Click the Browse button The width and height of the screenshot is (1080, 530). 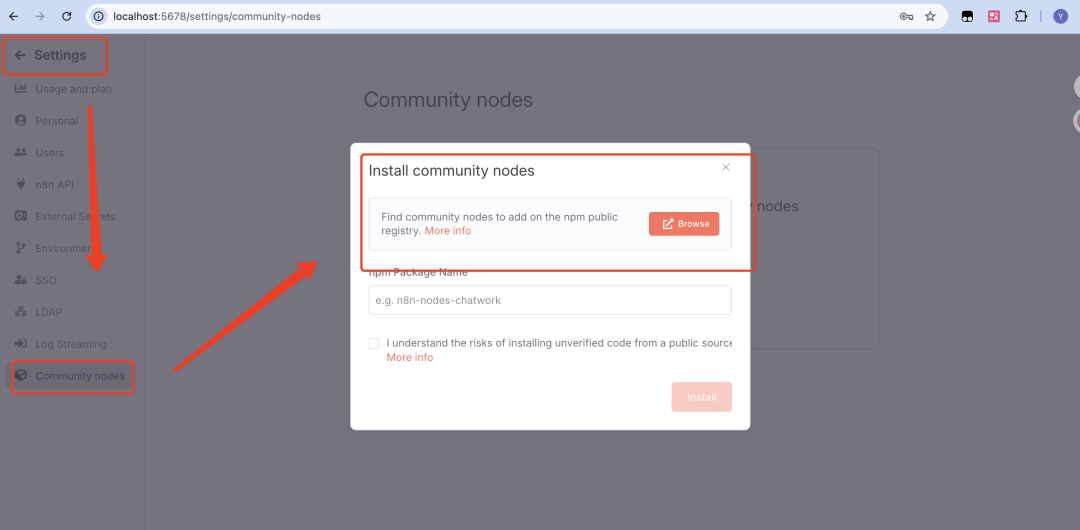684,224
